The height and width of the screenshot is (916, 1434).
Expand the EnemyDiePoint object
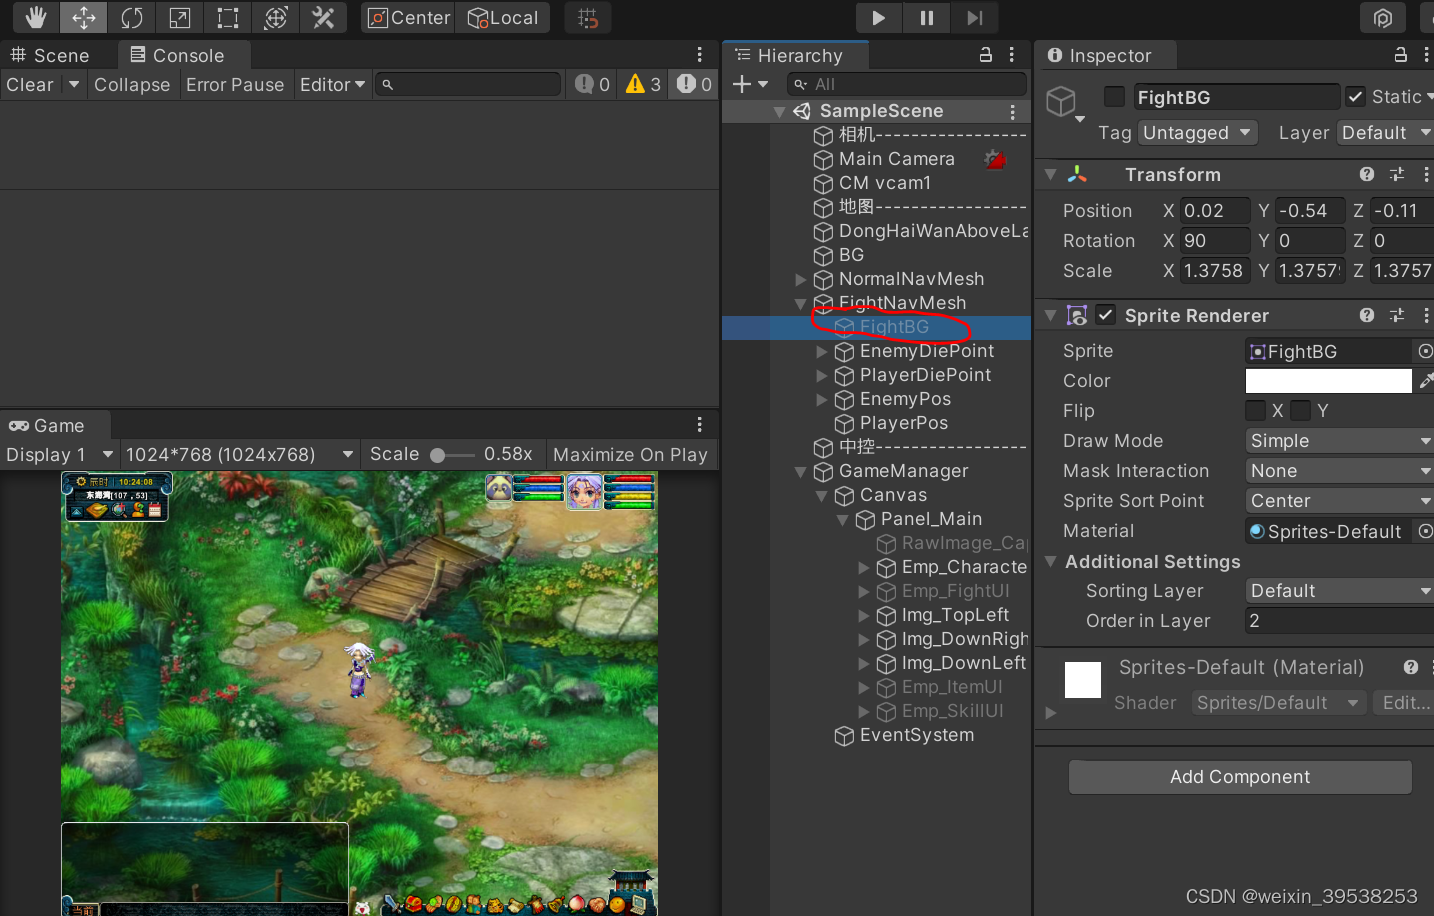point(821,351)
